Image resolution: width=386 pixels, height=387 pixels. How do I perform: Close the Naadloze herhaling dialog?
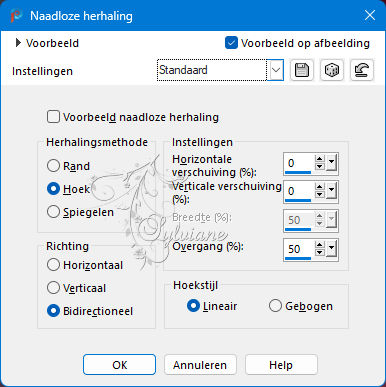(x=370, y=15)
